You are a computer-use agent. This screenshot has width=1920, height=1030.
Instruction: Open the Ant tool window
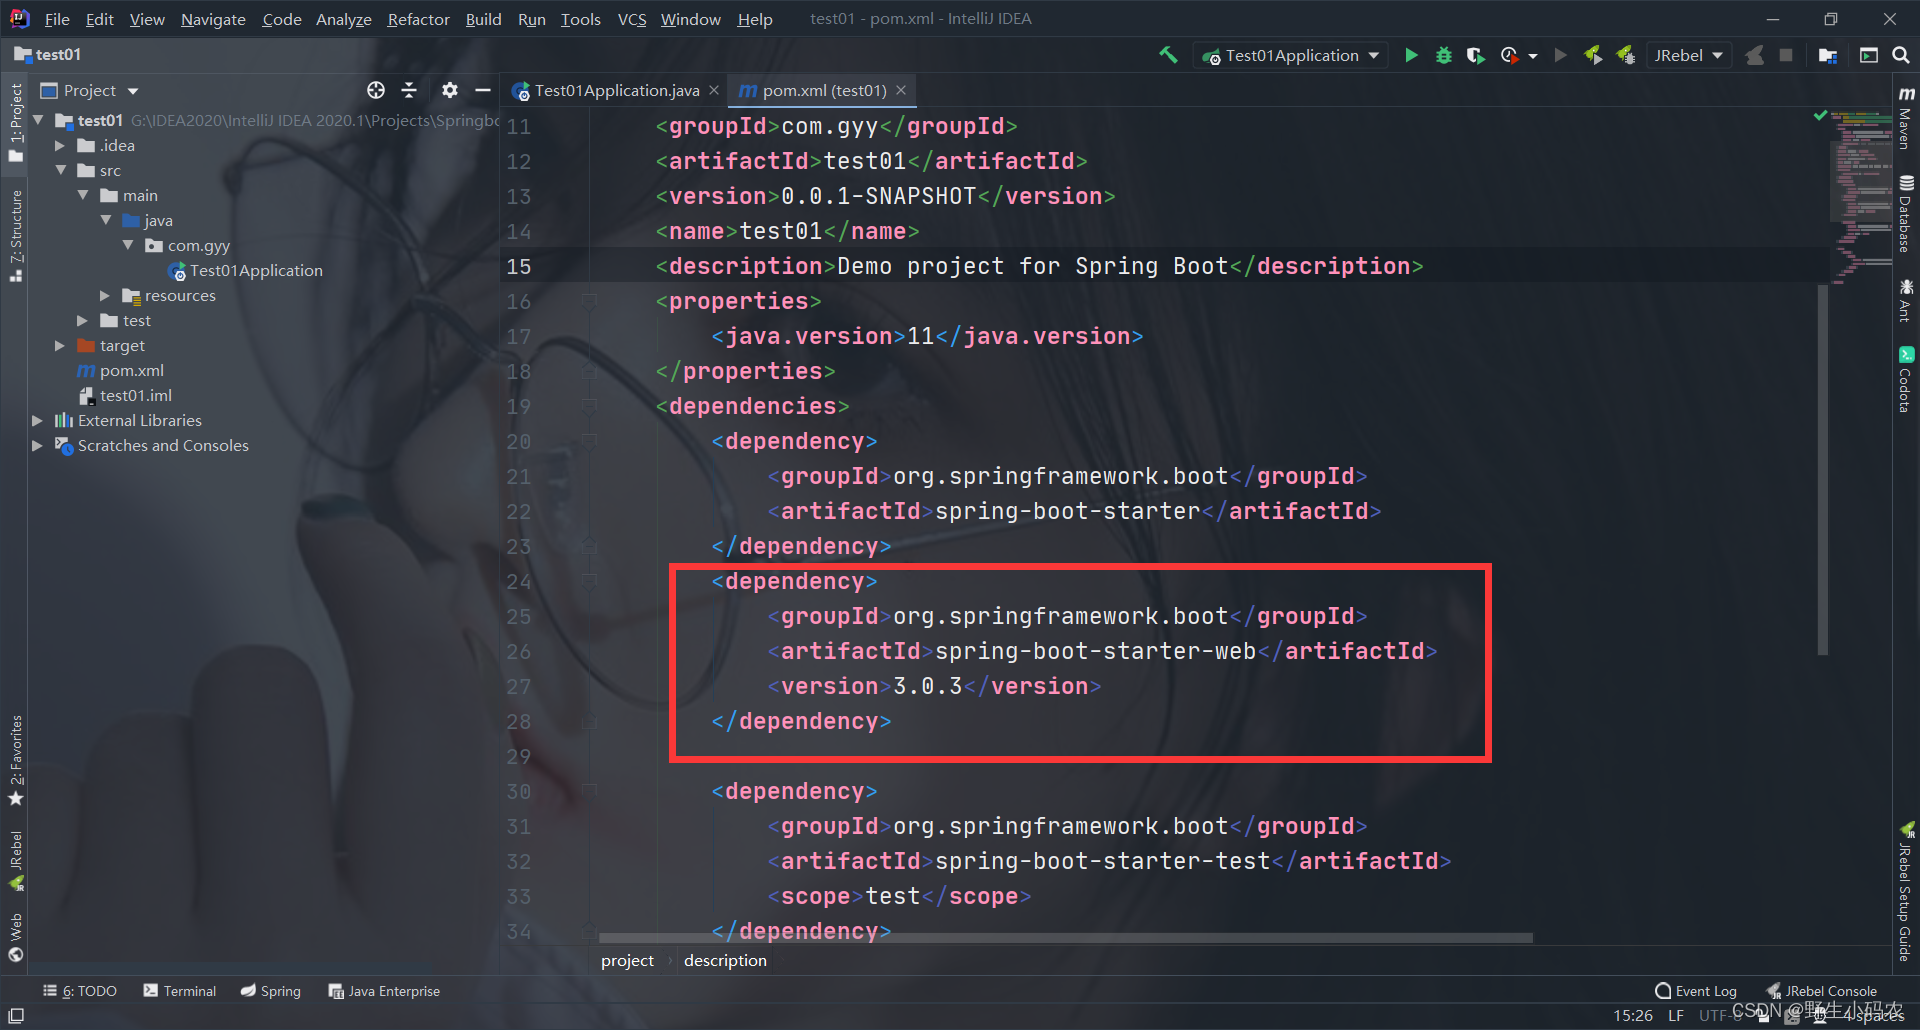tap(1906, 301)
